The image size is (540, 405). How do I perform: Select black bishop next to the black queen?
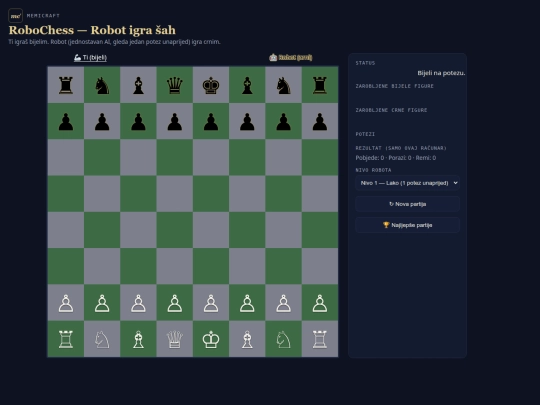pyautogui.click(x=138, y=85)
